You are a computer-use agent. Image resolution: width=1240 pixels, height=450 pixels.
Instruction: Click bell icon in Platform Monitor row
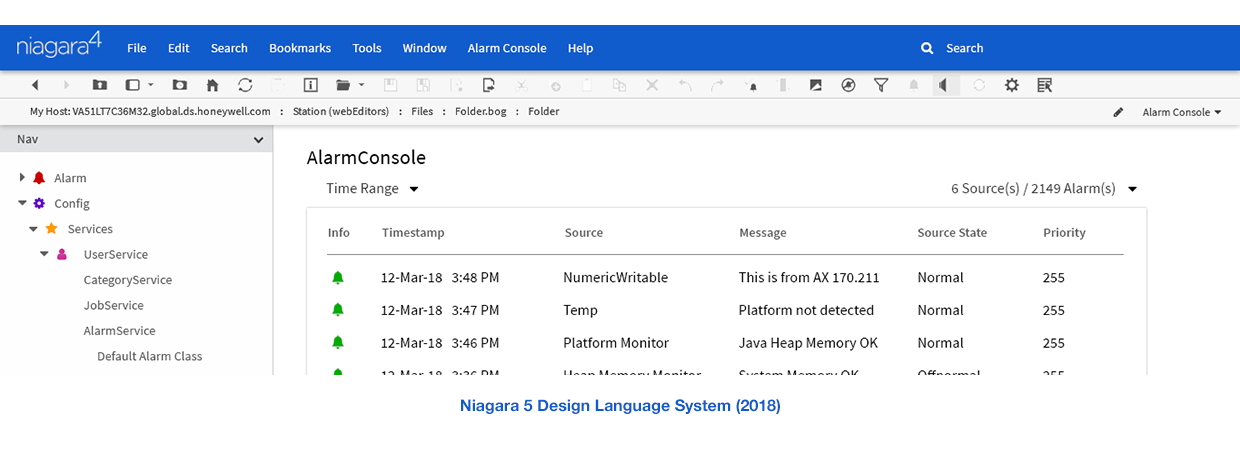point(338,342)
